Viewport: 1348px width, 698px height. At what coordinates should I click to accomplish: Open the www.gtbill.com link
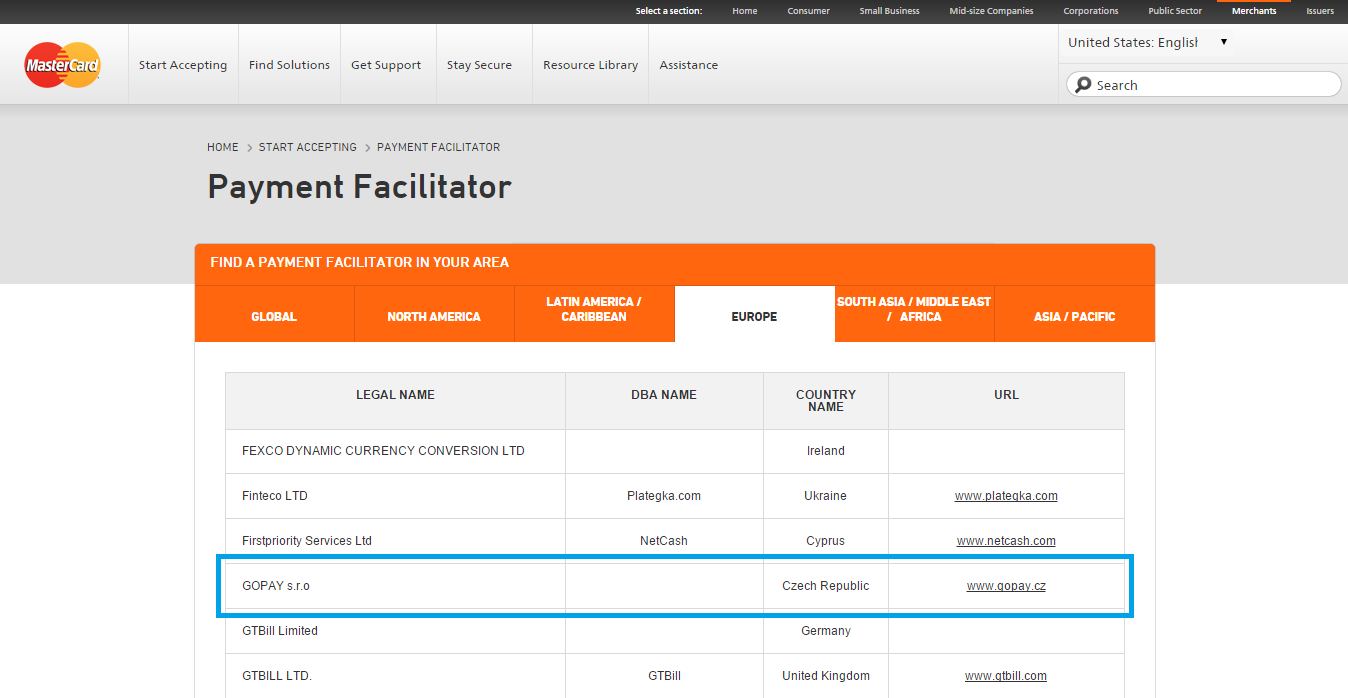pos(1006,676)
